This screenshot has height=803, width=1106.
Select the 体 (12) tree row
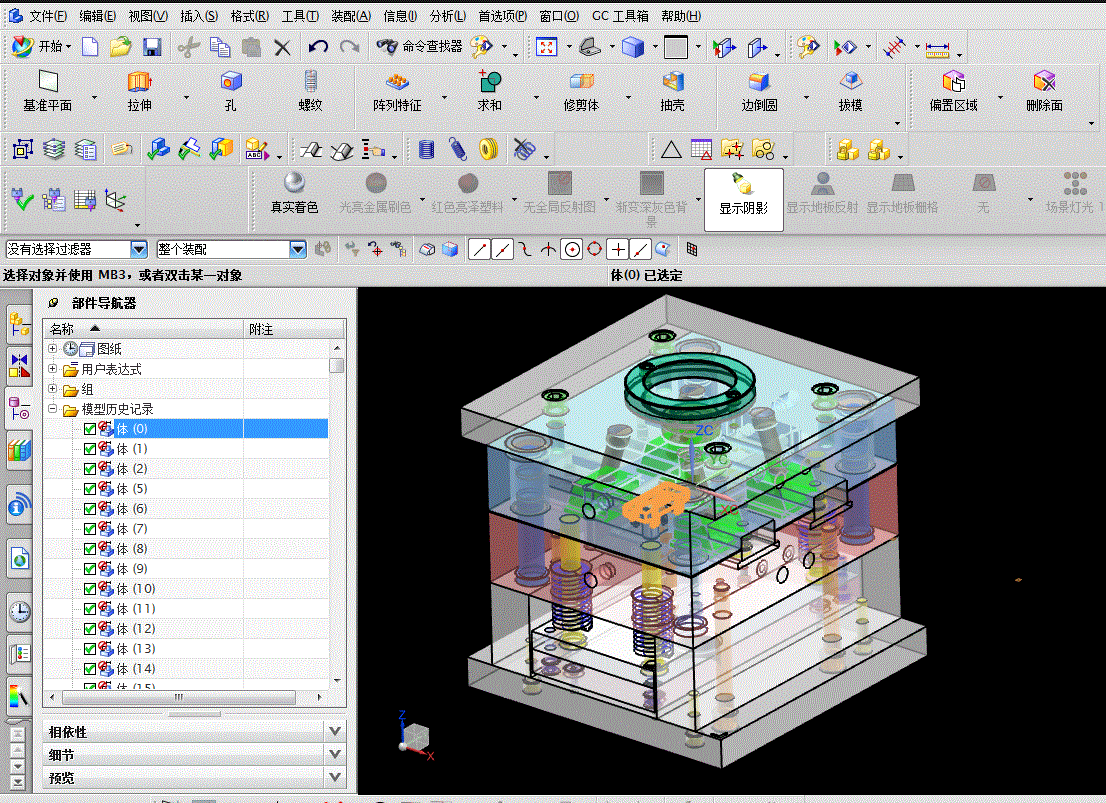pos(186,629)
